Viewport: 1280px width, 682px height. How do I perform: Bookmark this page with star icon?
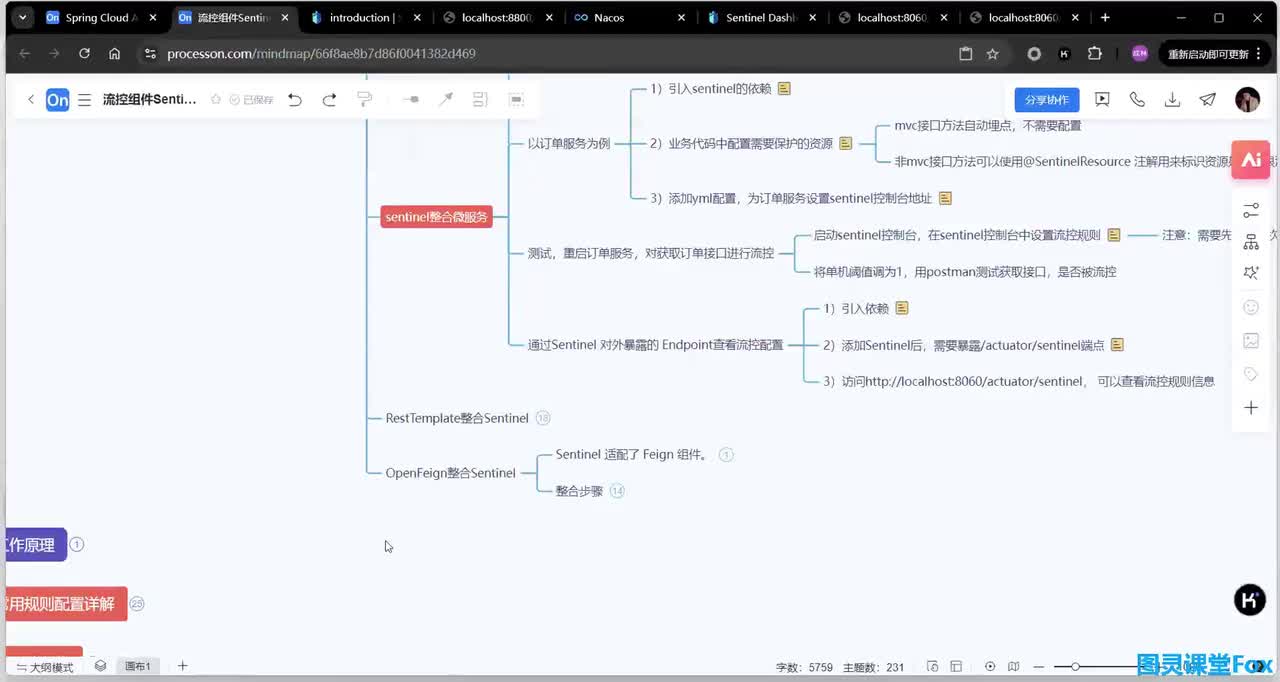[x=993, y=54]
